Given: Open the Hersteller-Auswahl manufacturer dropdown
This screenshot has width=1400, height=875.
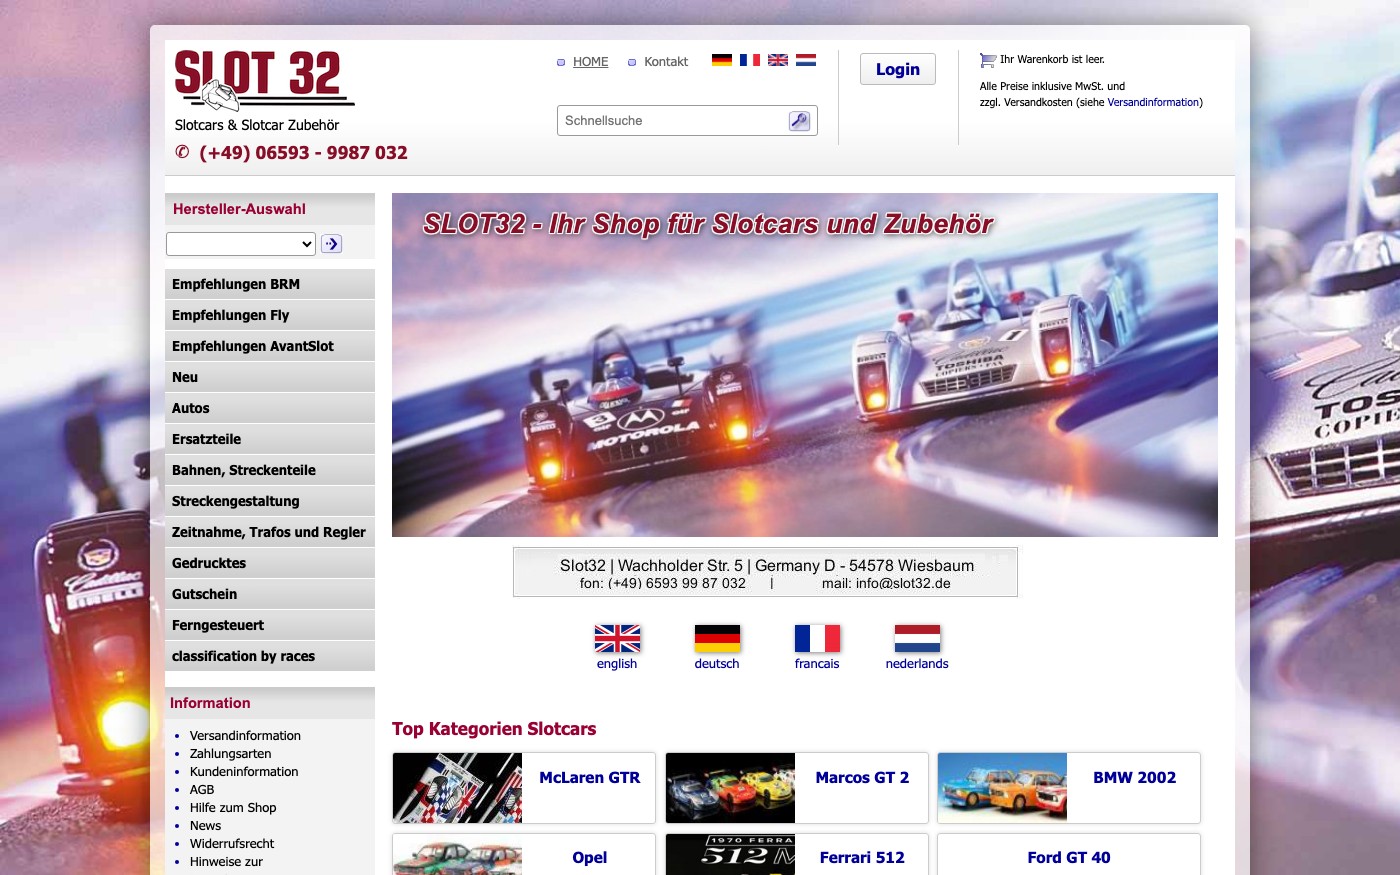Looking at the screenshot, I should (241, 244).
